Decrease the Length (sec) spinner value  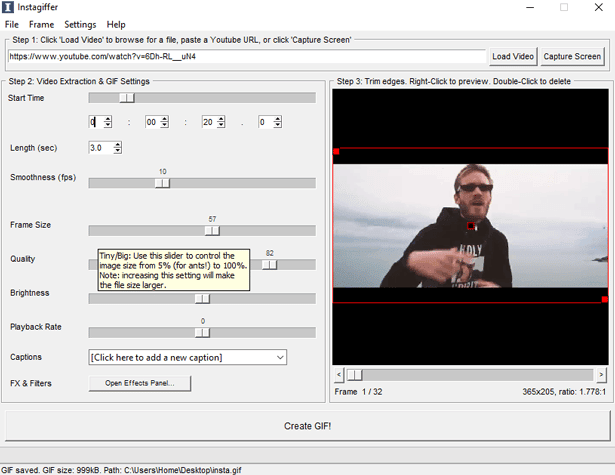coord(117,151)
